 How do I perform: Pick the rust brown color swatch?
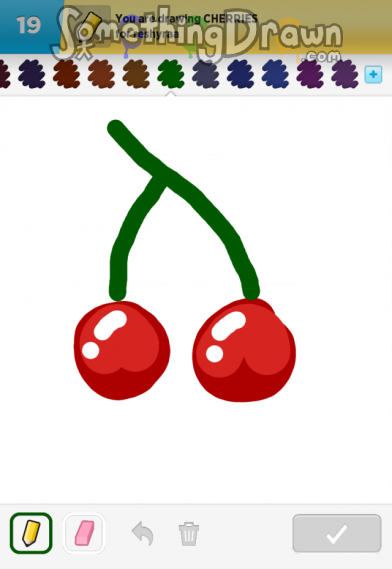101,74
